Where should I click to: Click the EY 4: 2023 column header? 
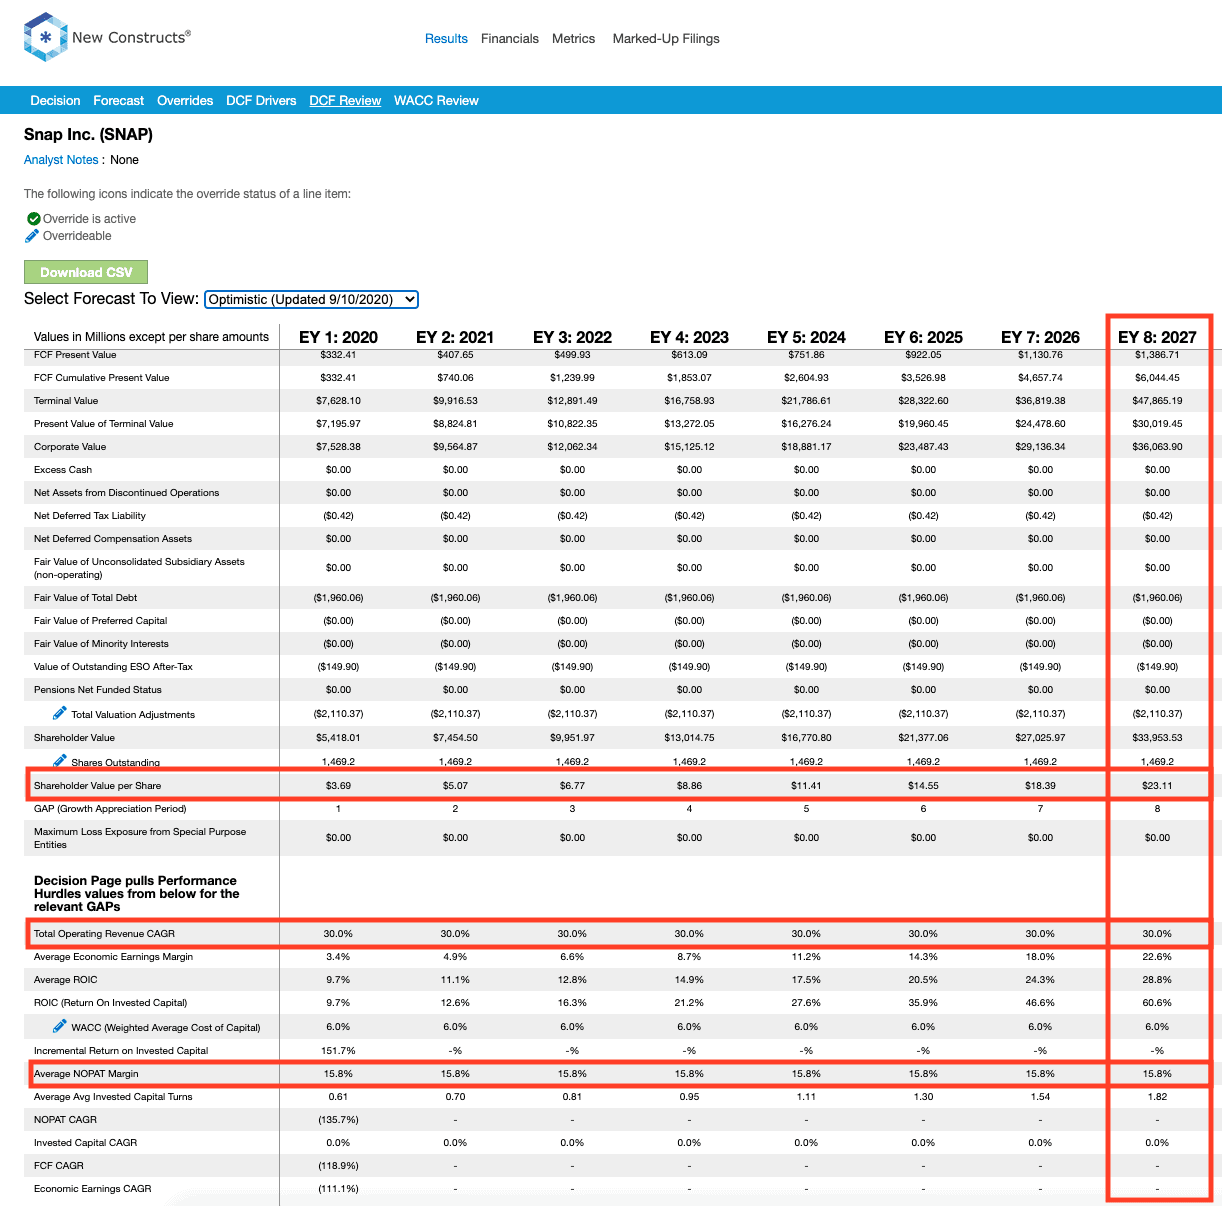(689, 337)
